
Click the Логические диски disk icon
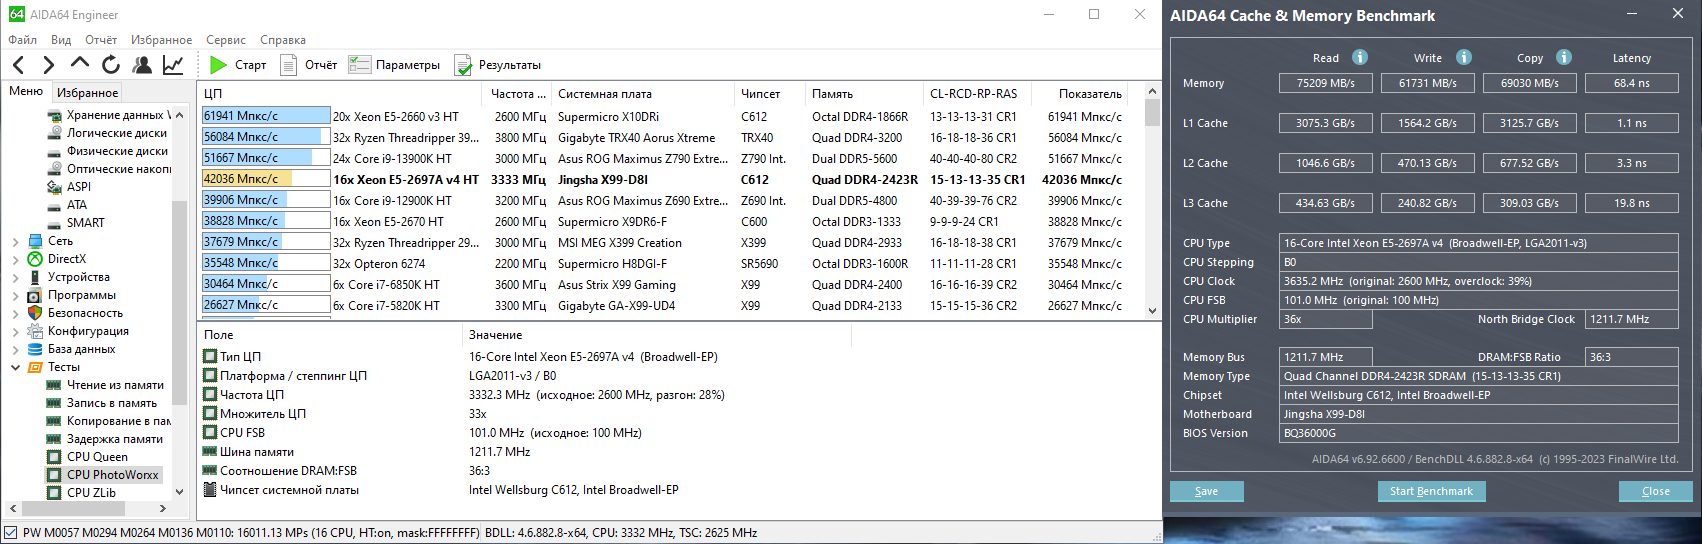55,133
